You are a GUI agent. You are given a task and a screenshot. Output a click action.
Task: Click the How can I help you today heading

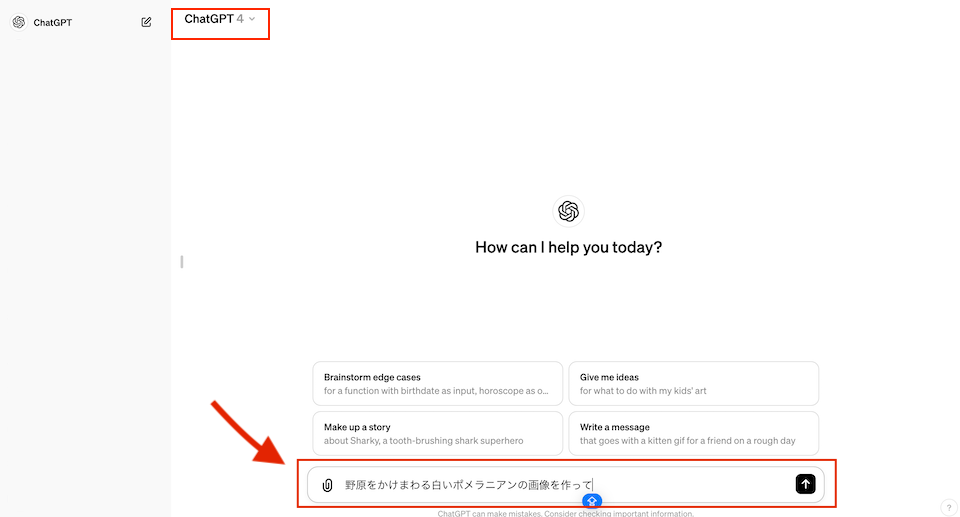click(x=568, y=247)
